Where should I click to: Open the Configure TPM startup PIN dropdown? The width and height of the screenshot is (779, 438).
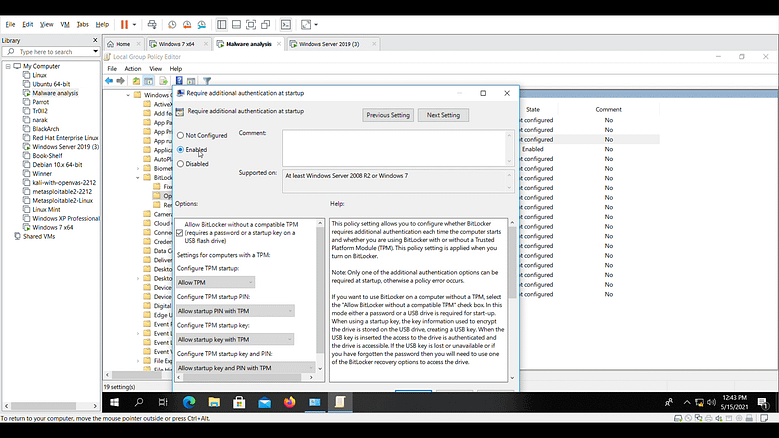click(235, 311)
